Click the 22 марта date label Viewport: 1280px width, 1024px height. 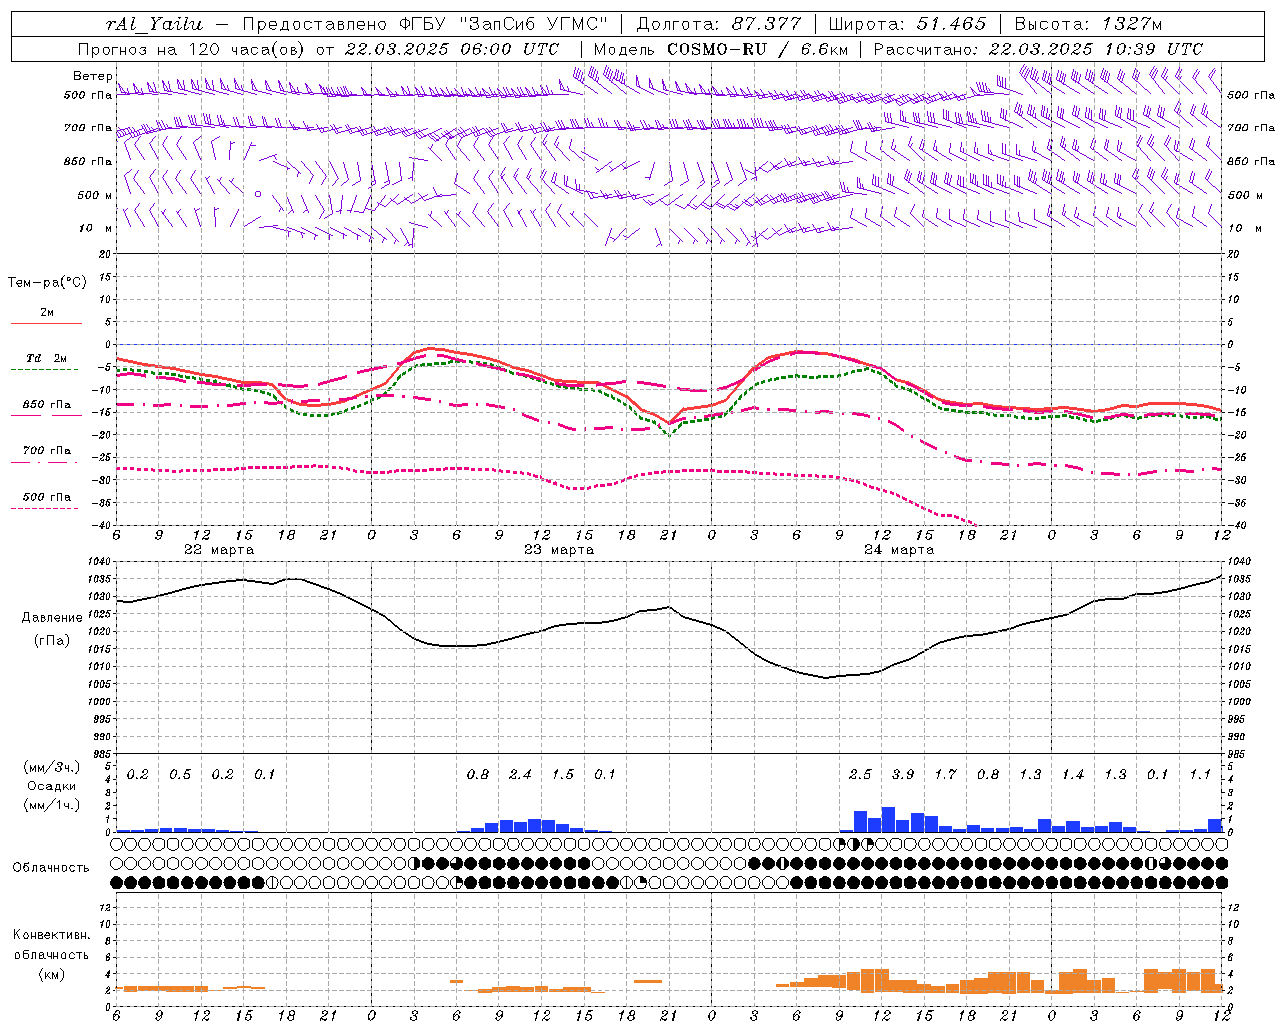[x=219, y=550]
